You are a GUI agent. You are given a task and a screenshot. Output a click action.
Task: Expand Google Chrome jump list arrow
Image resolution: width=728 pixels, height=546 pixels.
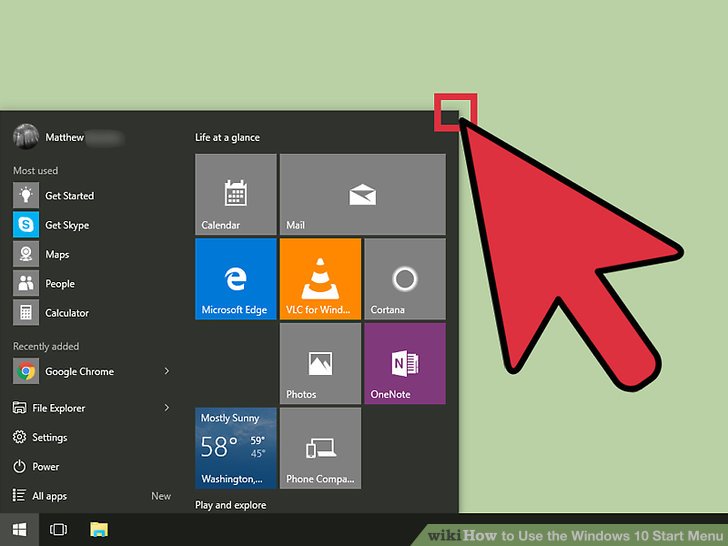click(x=167, y=371)
